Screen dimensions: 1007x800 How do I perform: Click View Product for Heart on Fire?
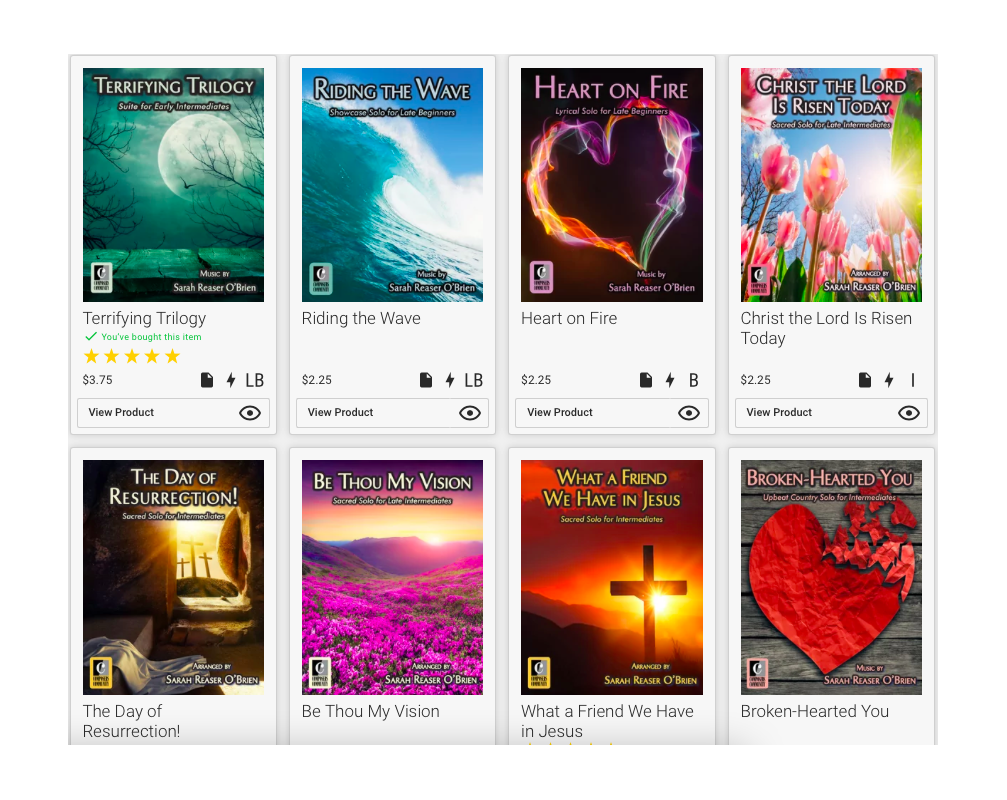pos(611,413)
